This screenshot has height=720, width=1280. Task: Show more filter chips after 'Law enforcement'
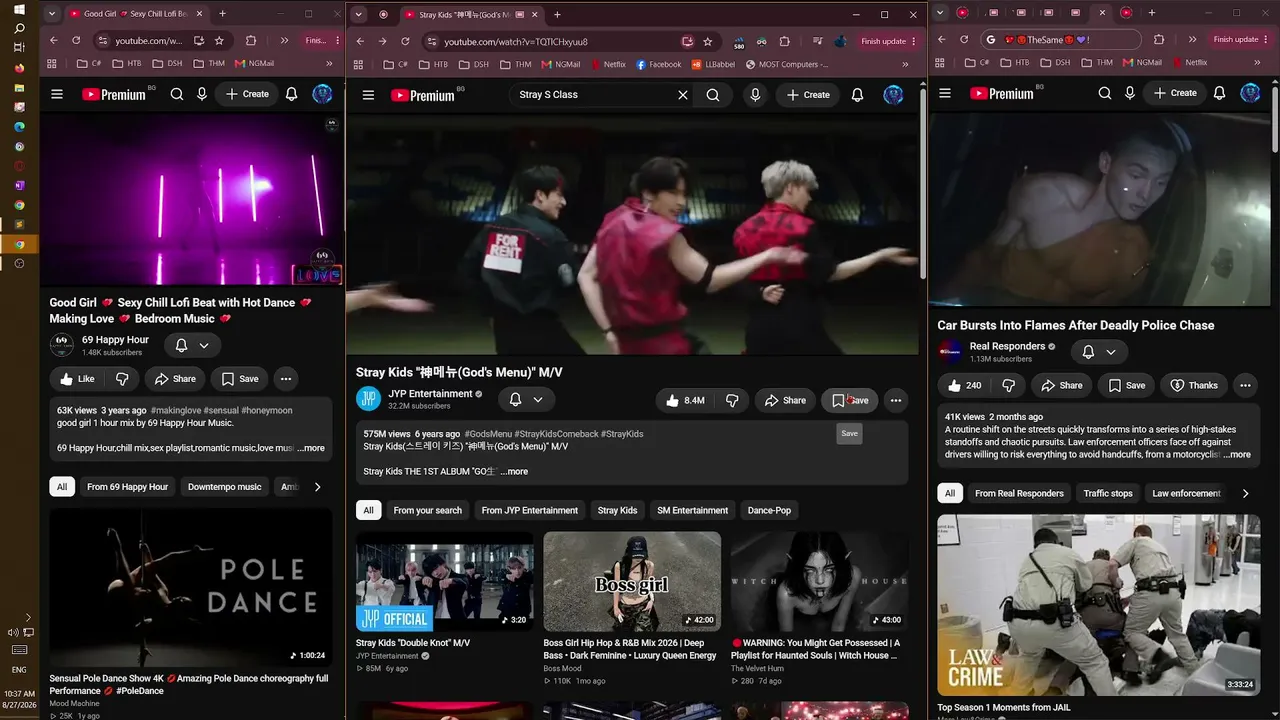click(x=1245, y=493)
